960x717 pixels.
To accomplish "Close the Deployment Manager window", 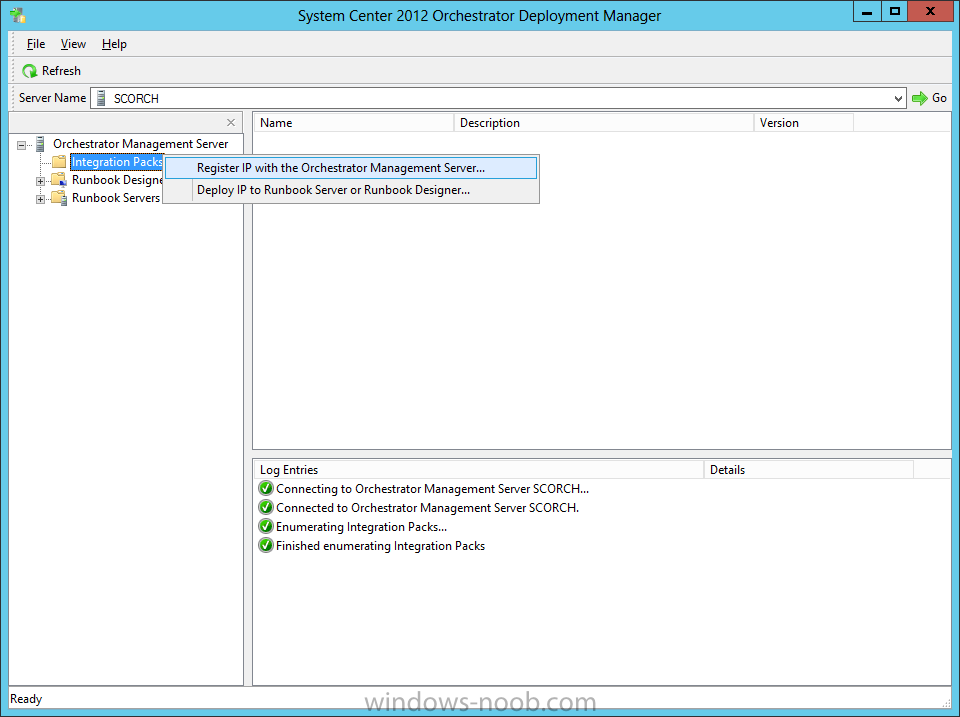I will tap(930, 12).
